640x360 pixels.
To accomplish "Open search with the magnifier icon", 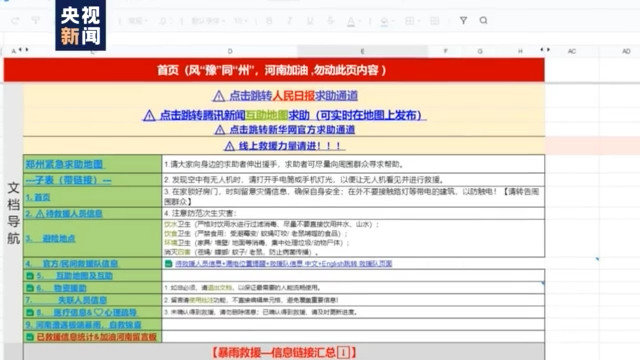I will coord(484,20).
